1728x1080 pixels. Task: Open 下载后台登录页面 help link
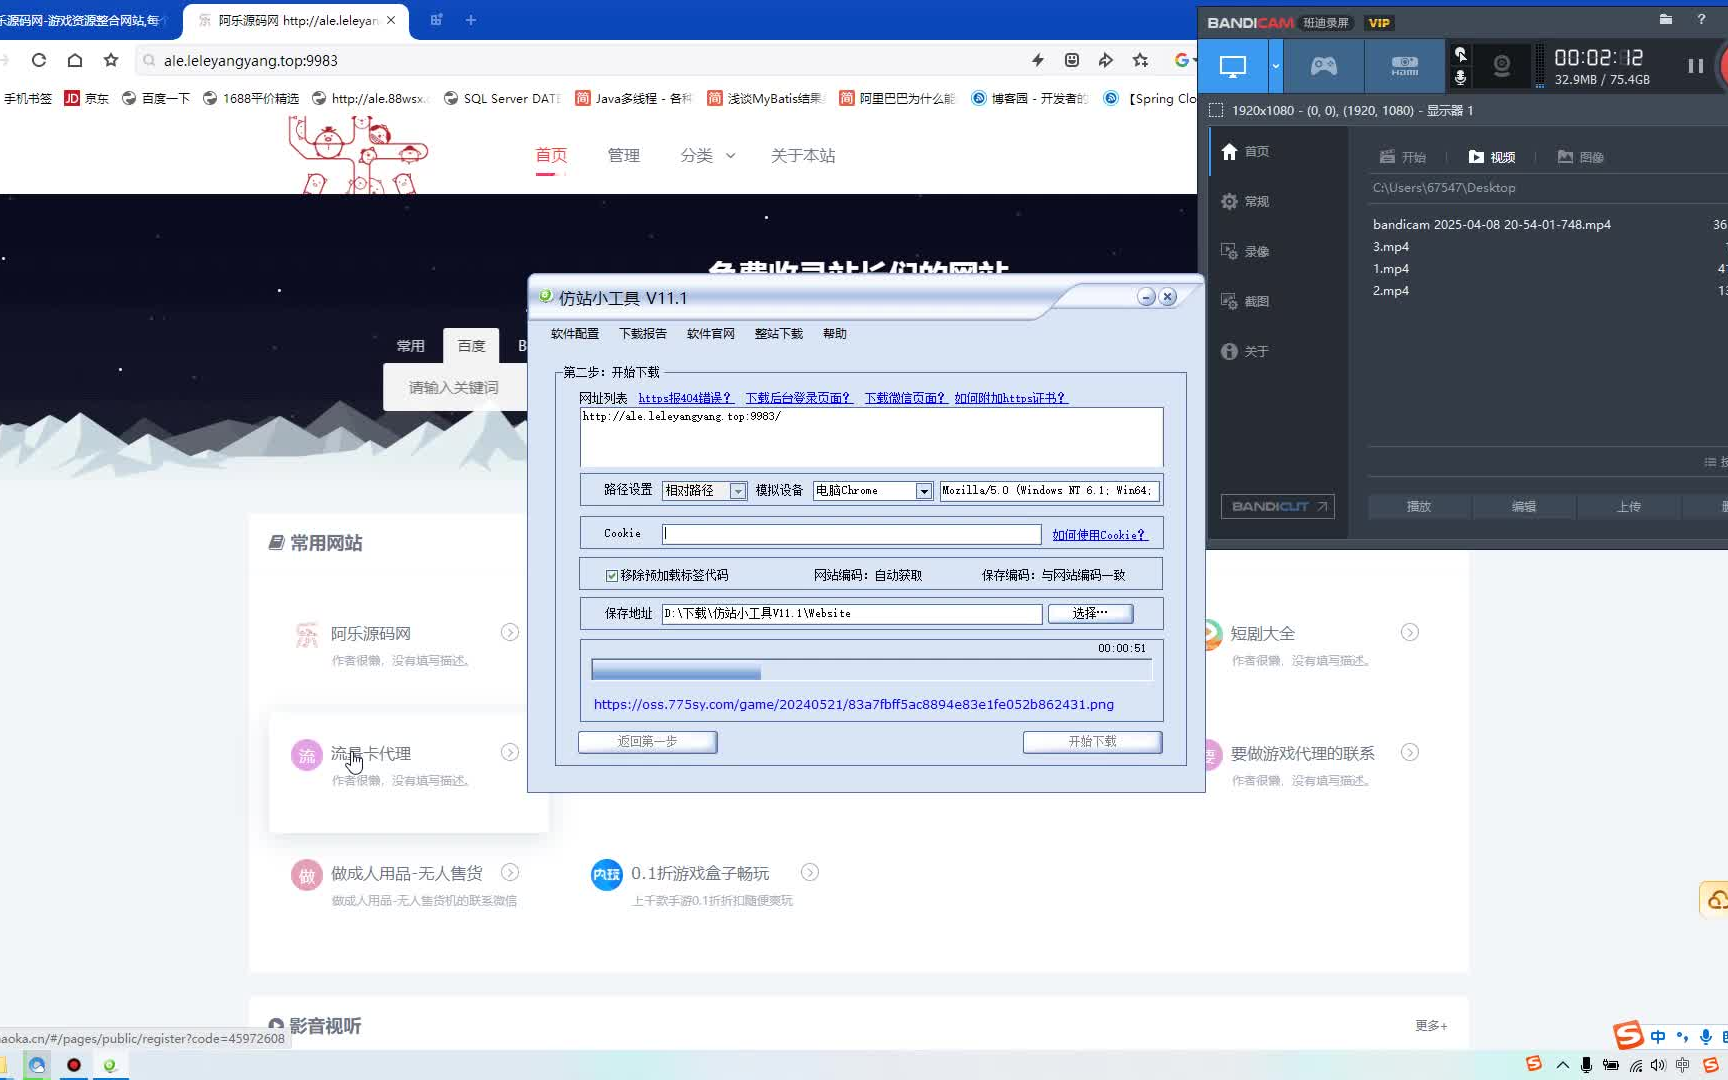(798, 398)
